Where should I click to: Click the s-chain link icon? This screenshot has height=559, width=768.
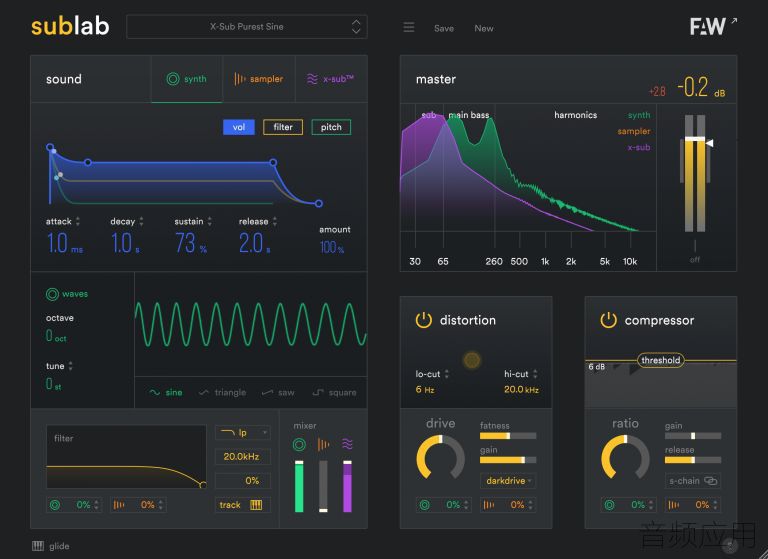pos(710,481)
